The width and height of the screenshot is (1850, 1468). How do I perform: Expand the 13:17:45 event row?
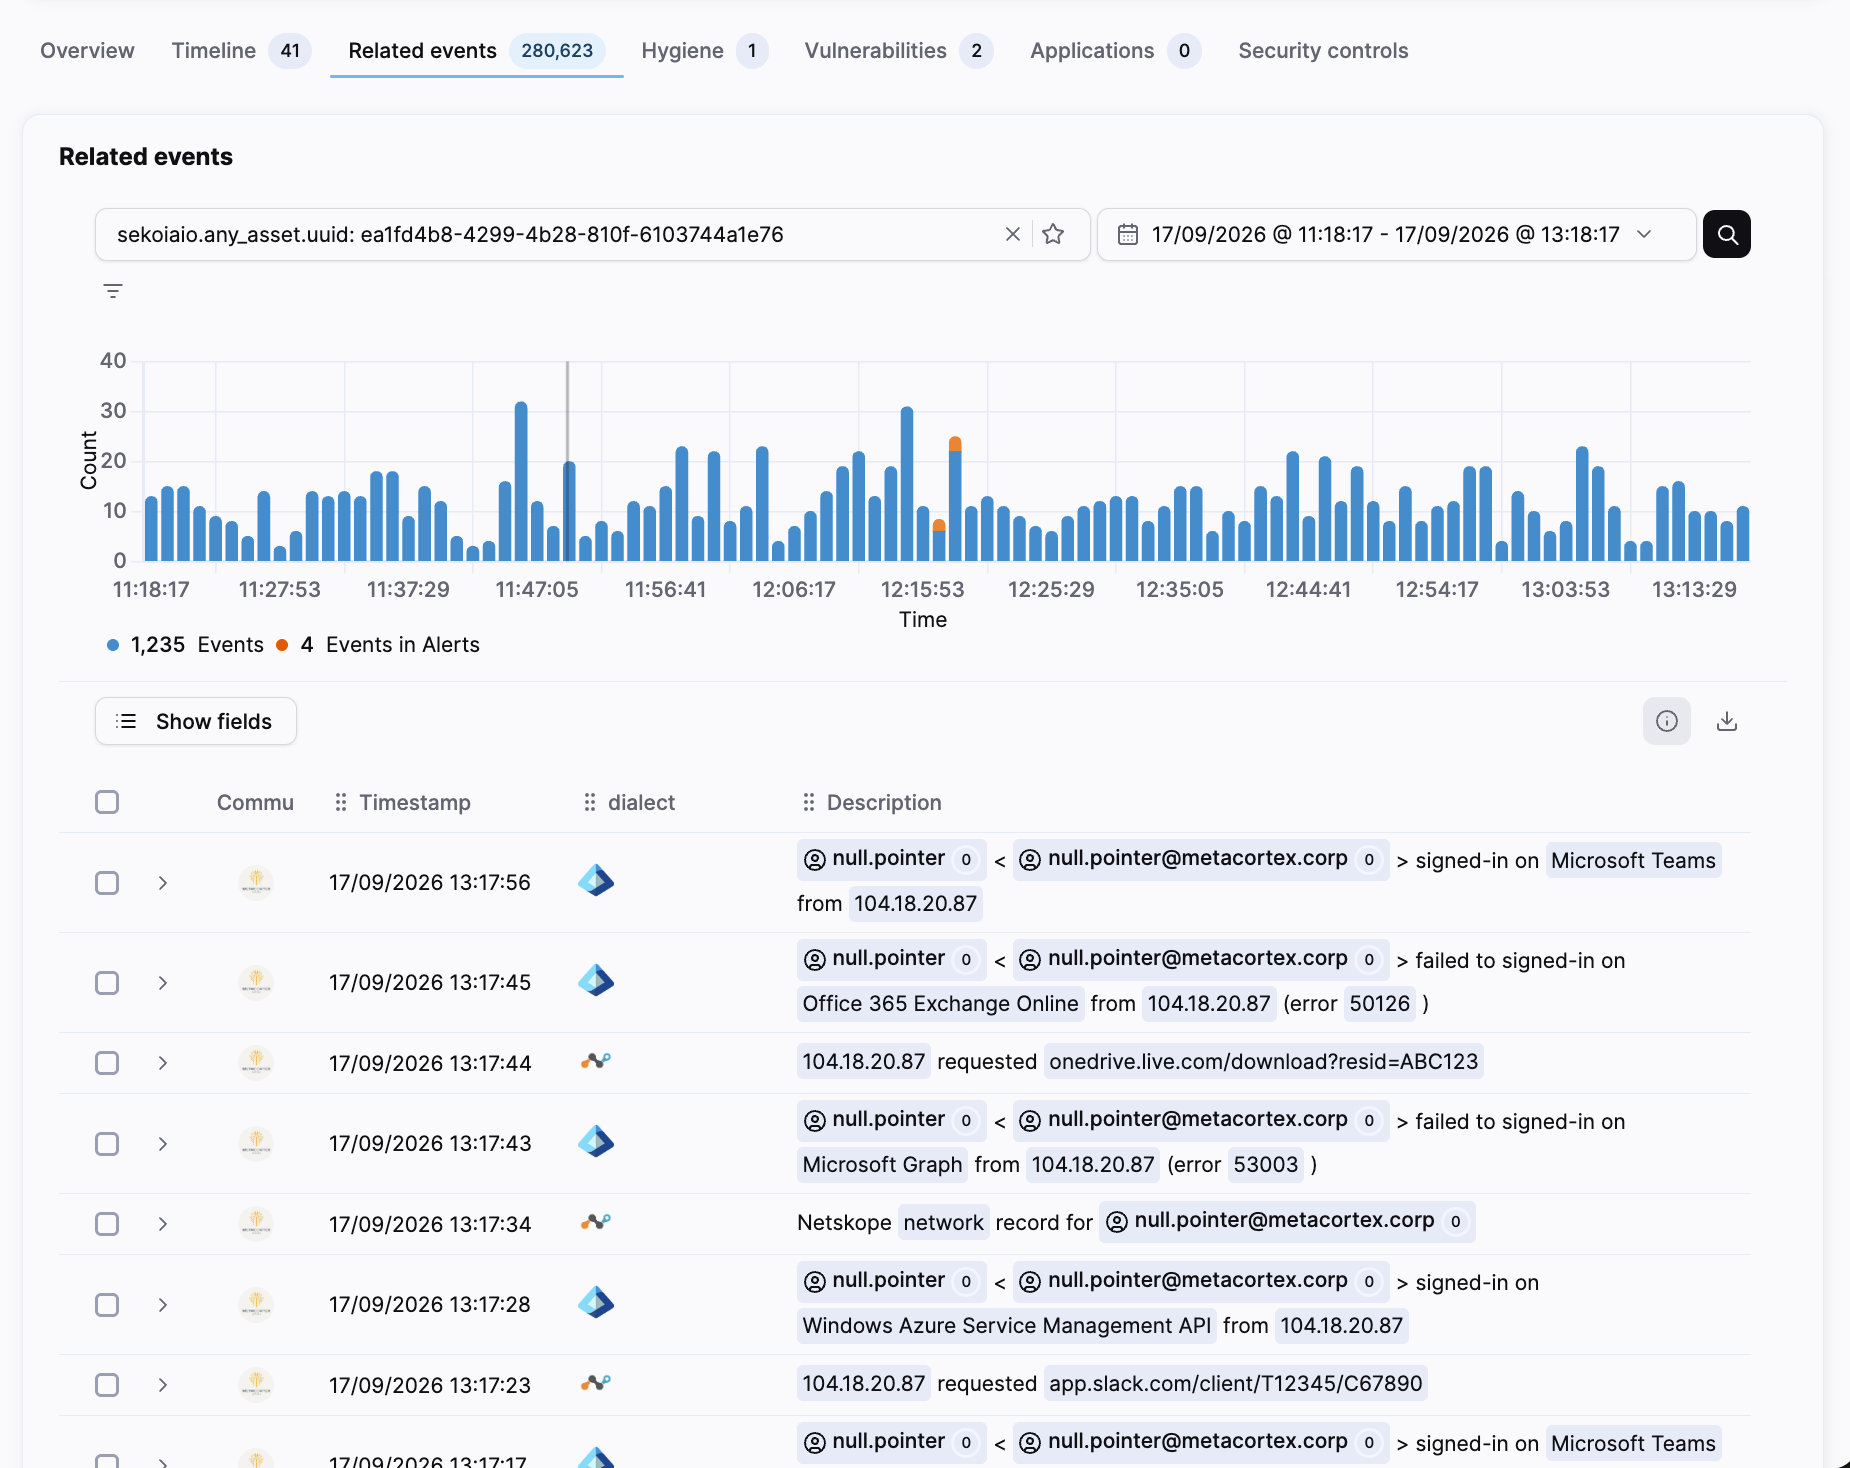162,983
